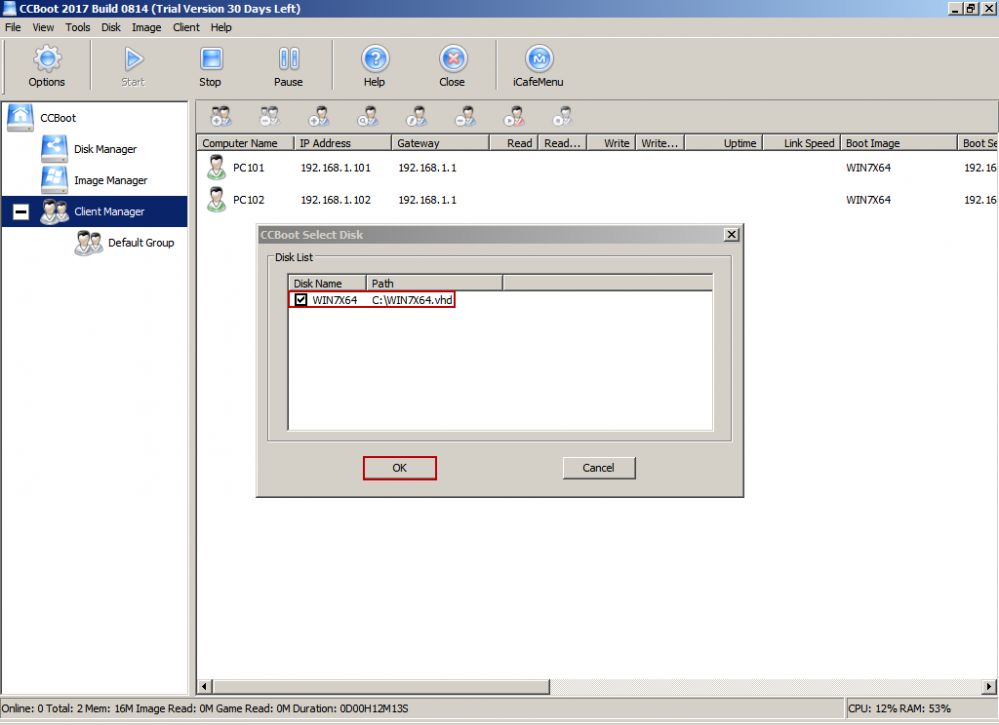Select Disk Manager in the sidebar
Image resolution: width=999 pixels, height=725 pixels.
click(105, 149)
